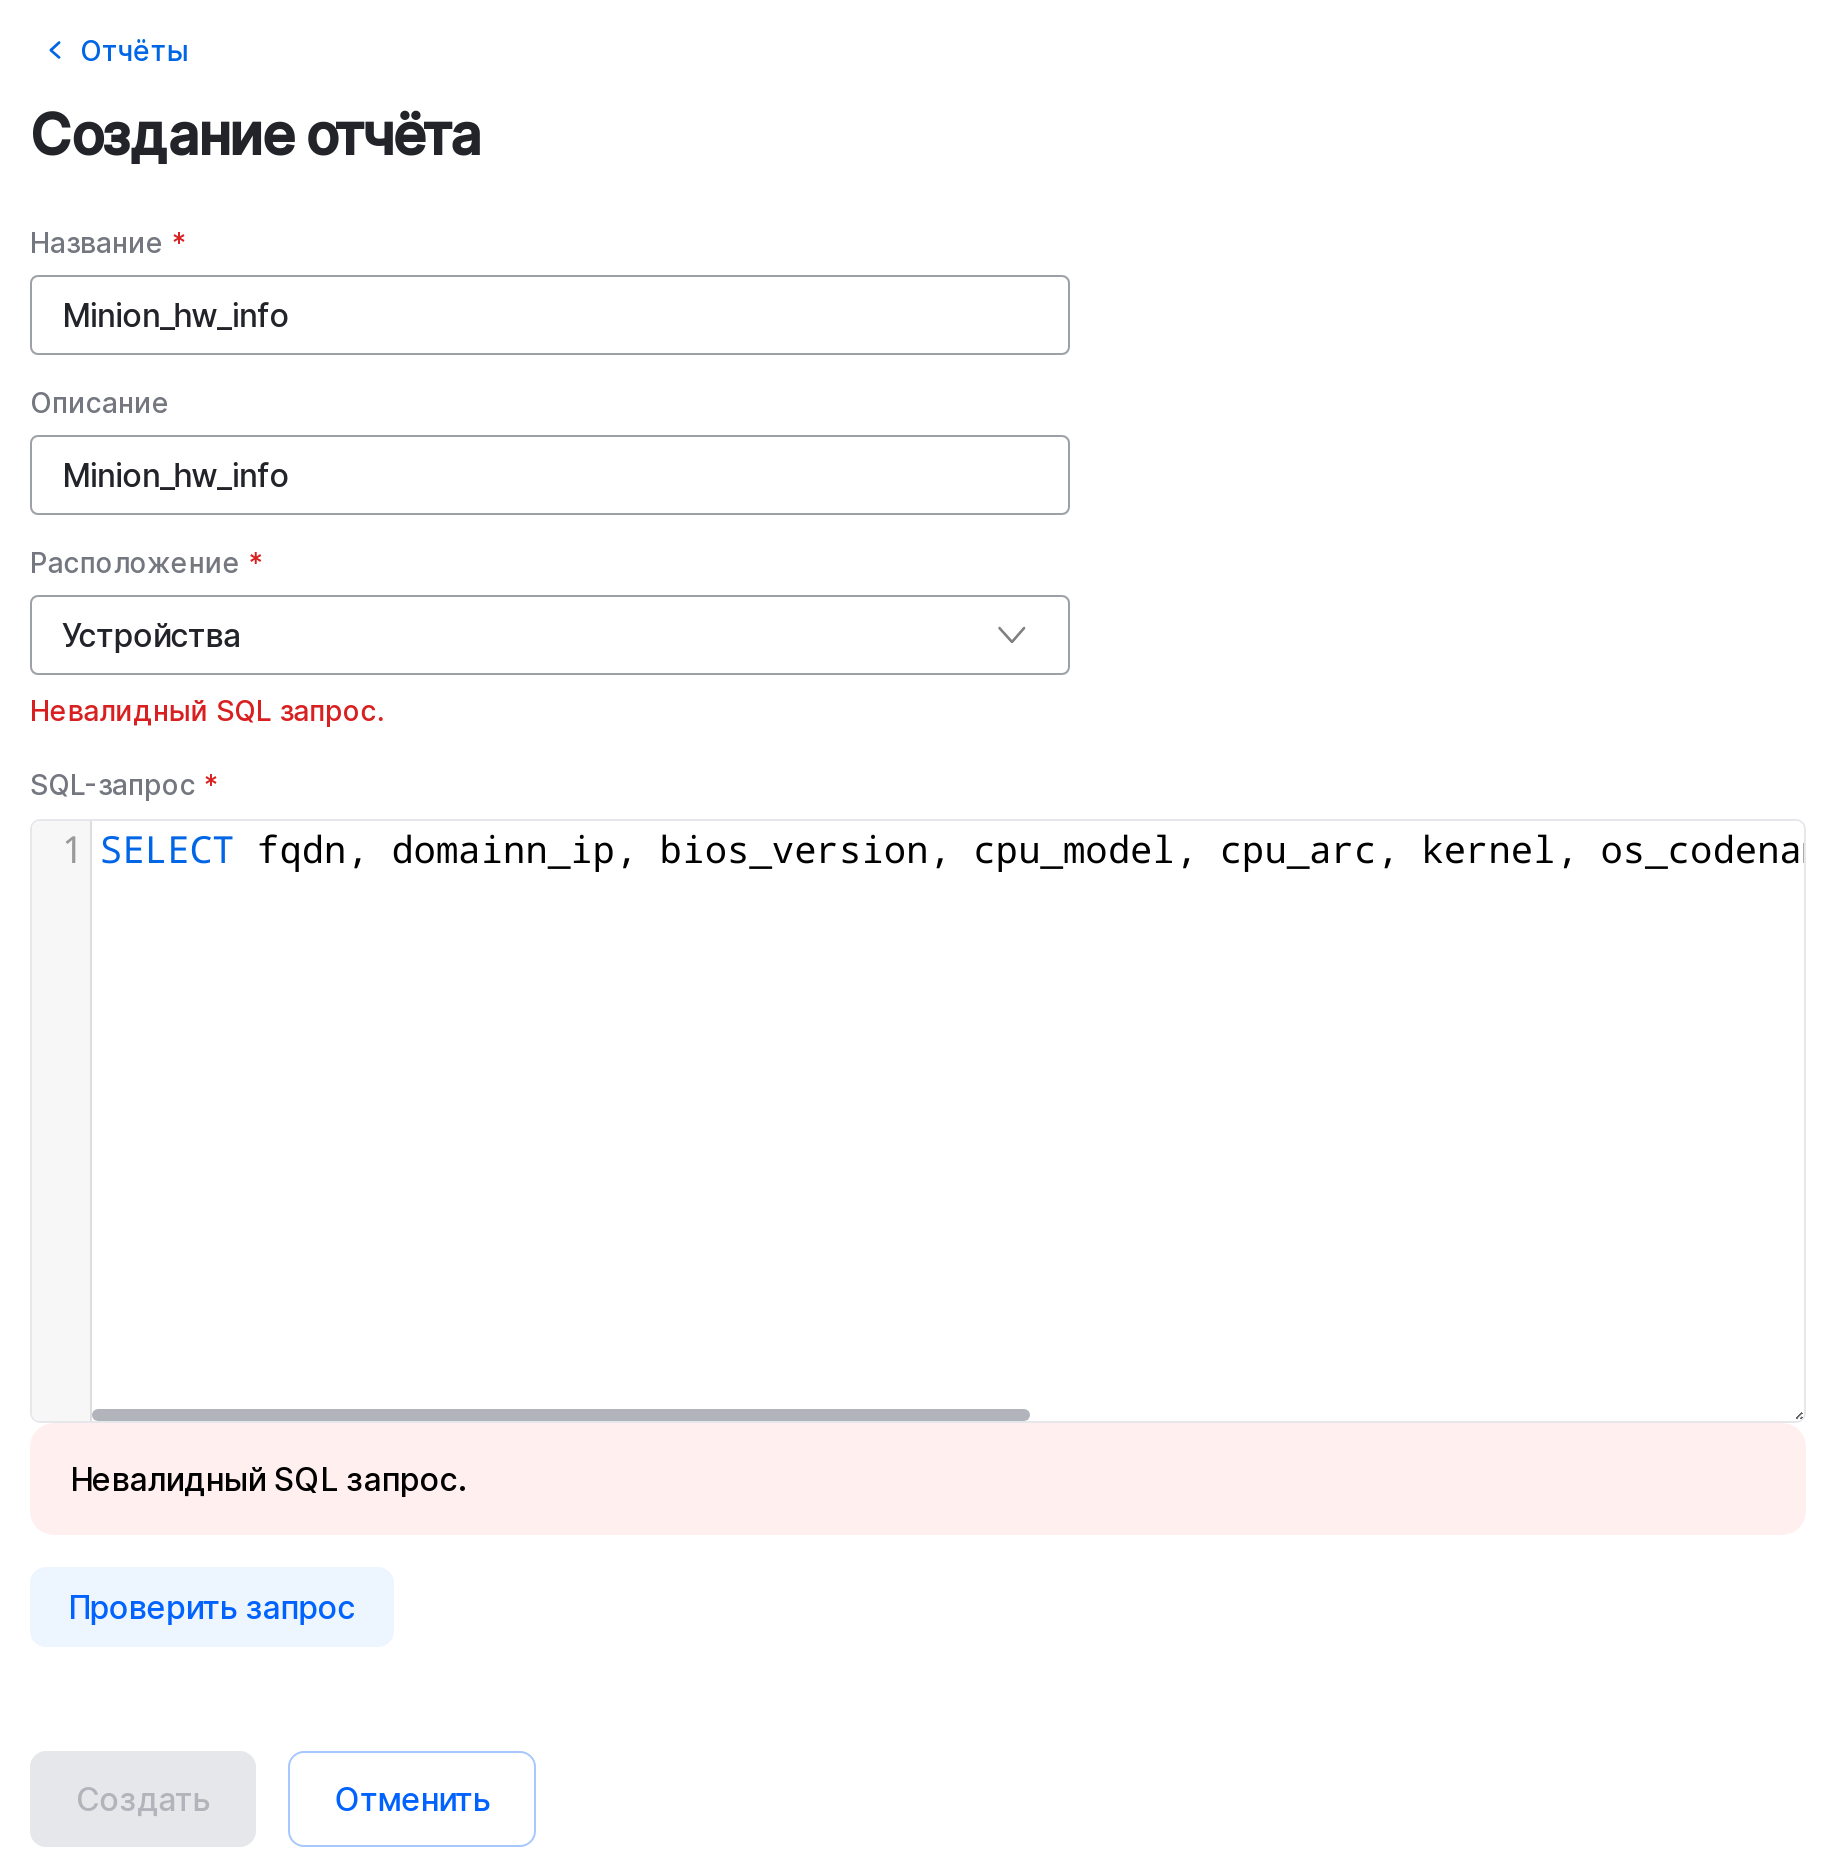Screen dimensions: 1837x1869
Task: Click the resize handle of the SQL editor
Action: 1798,1414
